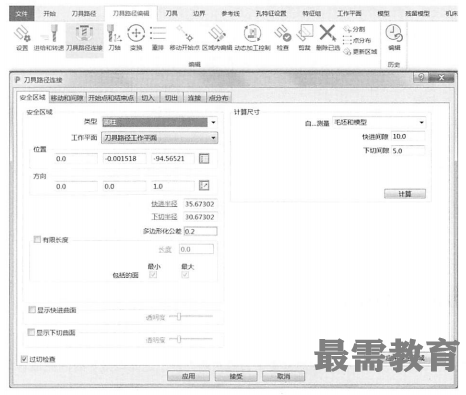This screenshot has width=466, height=395.
Task: Click the 快进半径 value 35.67302
Action: pos(200,204)
